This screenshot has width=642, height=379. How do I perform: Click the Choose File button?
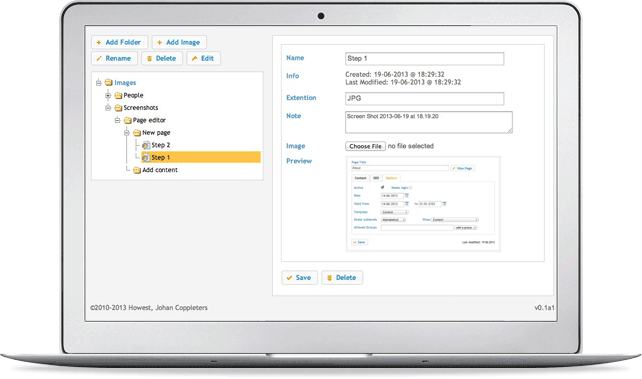coord(365,146)
